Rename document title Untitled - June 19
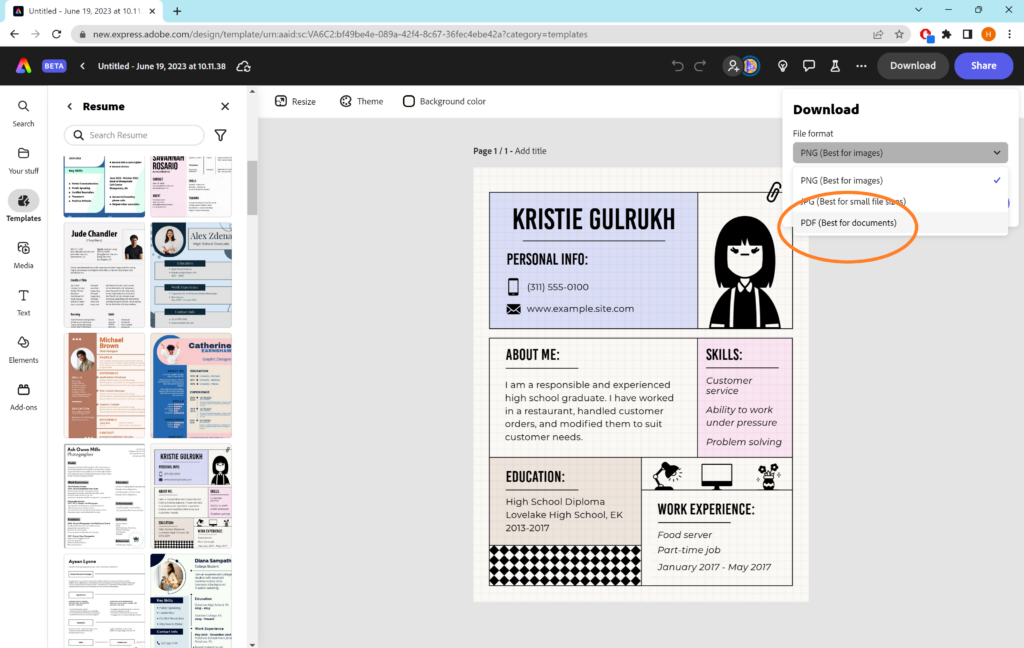Image resolution: width=1024 pixels, height=648 pixels. (161, 66)
